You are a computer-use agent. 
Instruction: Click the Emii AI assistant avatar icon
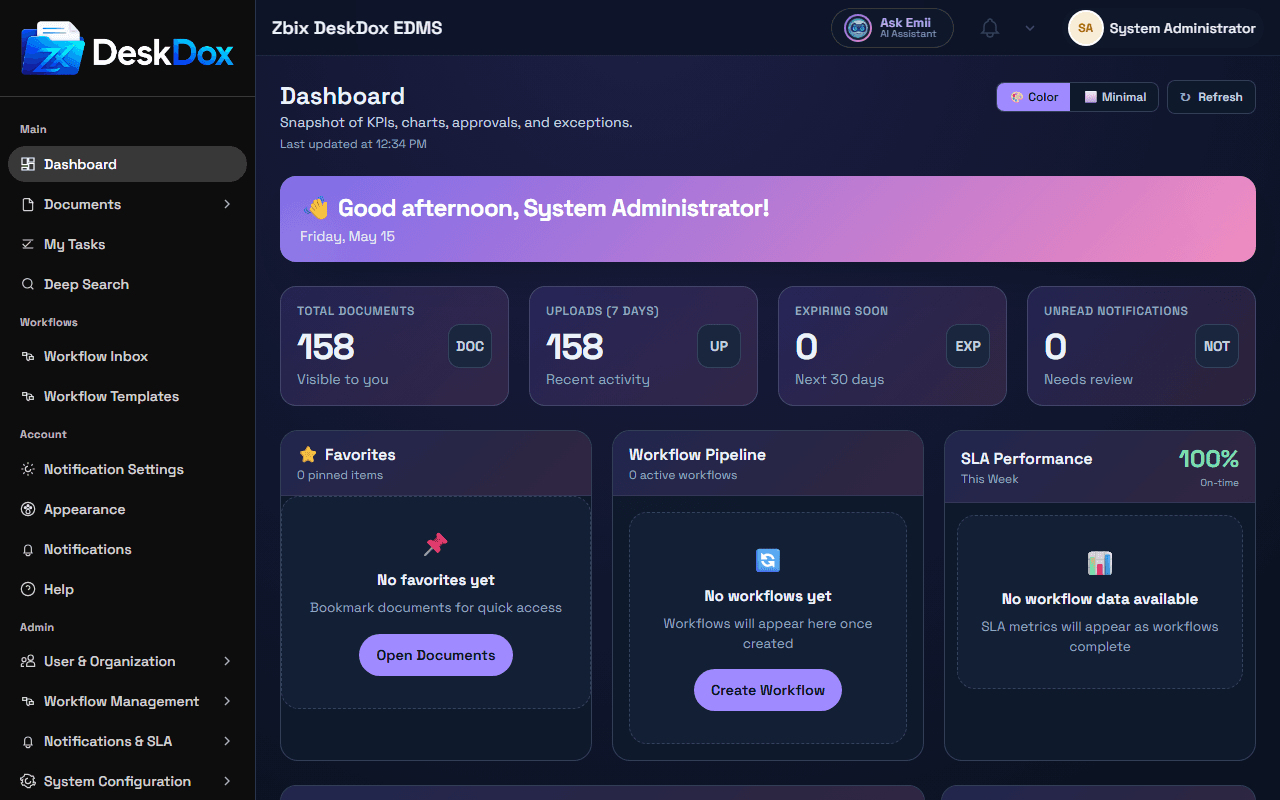coord(858,28)
